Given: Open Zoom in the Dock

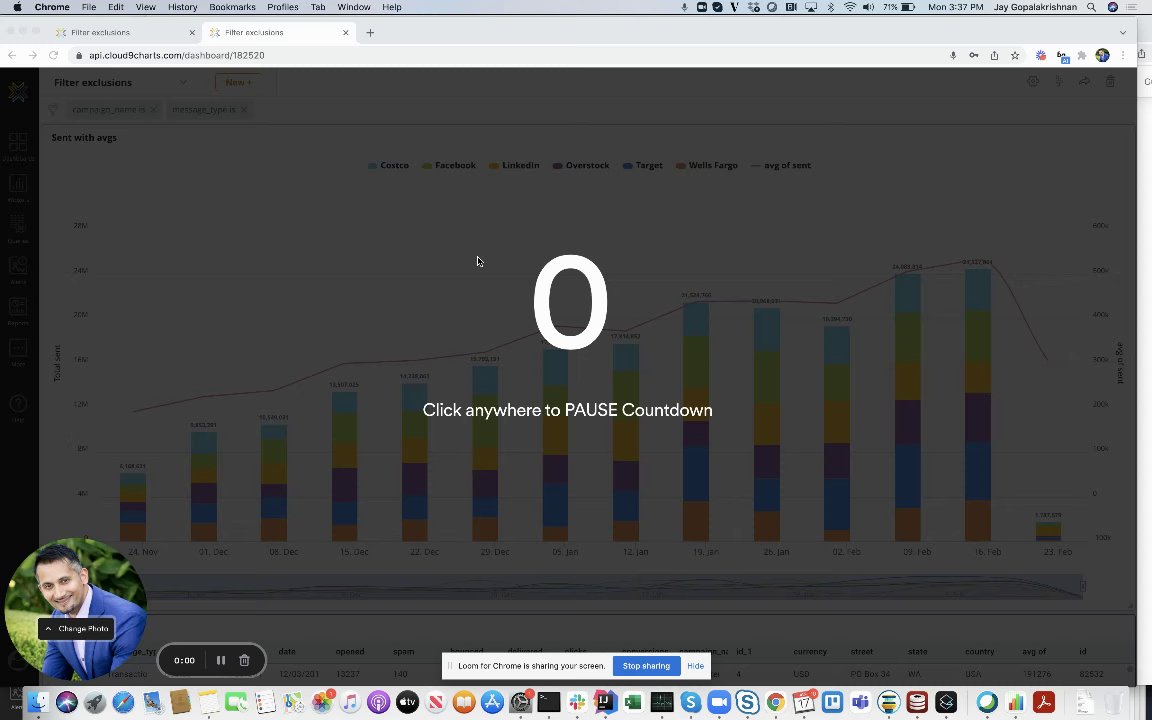Looking at the screenshot, I should (x=719, y=702).
